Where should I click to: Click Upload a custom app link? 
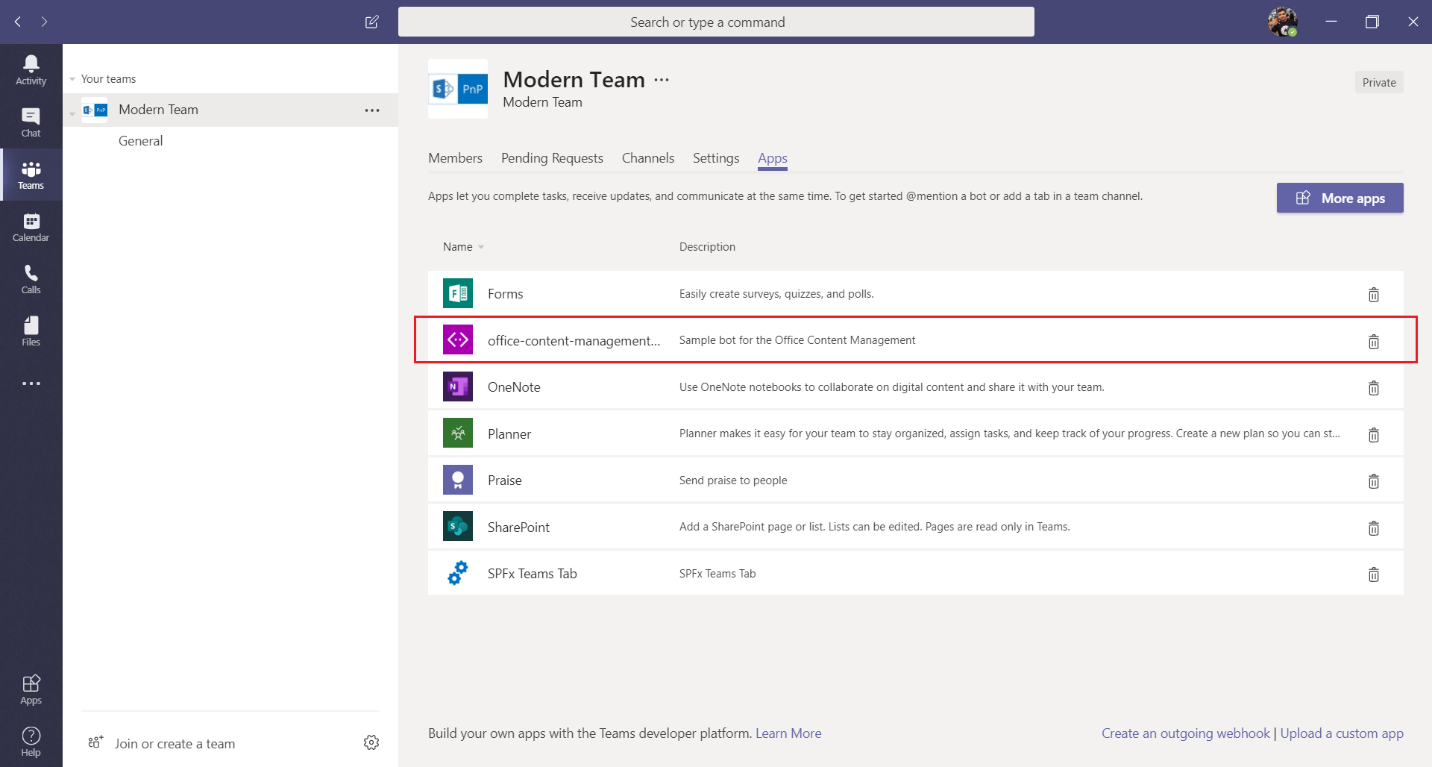coord(1342,733)
